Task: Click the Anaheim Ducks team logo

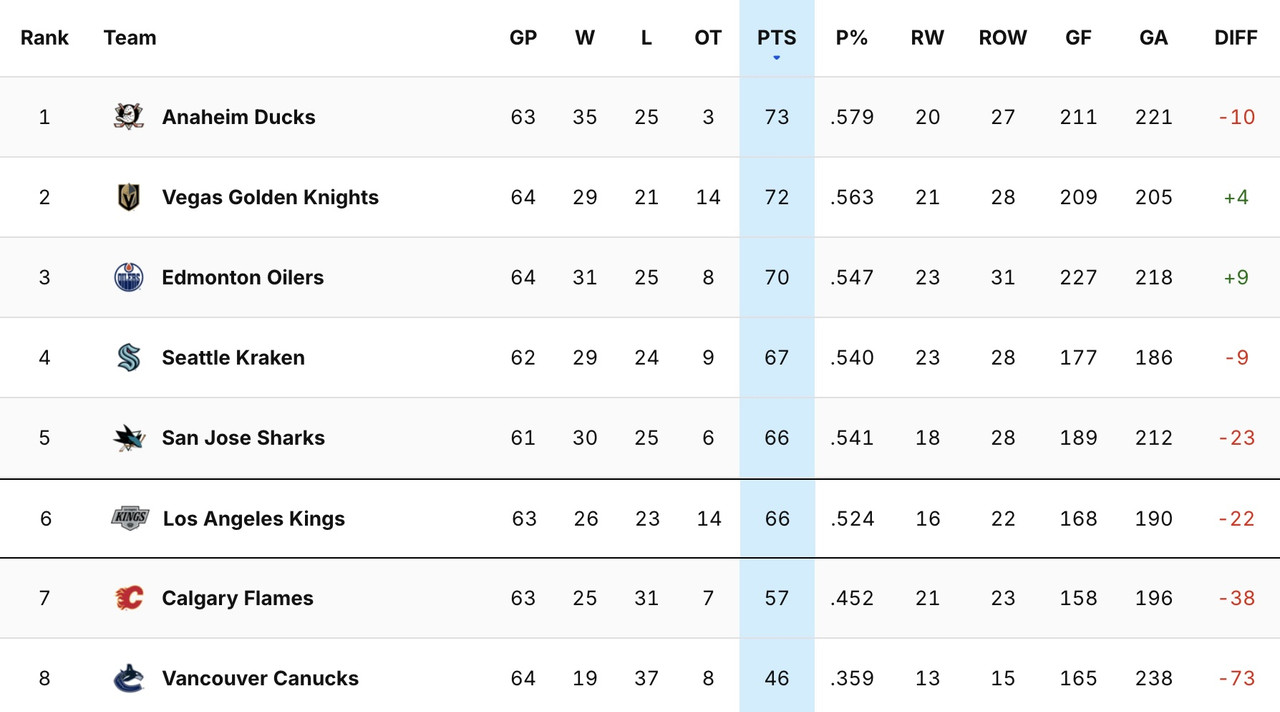Action: (x=129, y=116)
